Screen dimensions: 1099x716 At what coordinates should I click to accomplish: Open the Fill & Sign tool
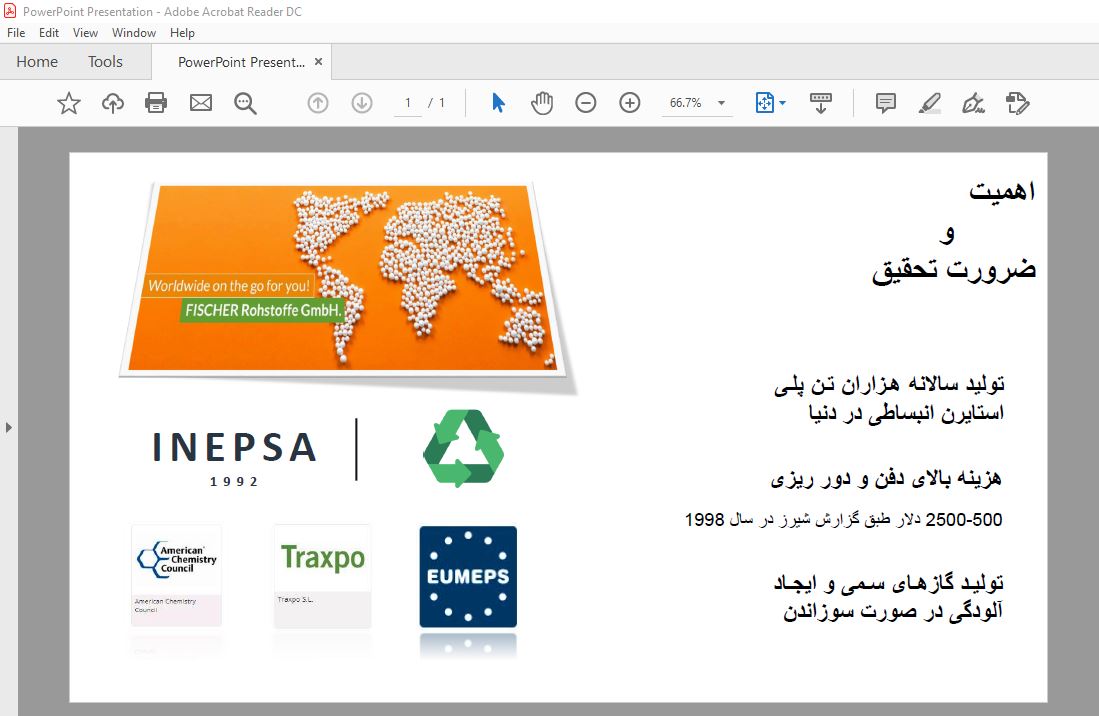1017,102
